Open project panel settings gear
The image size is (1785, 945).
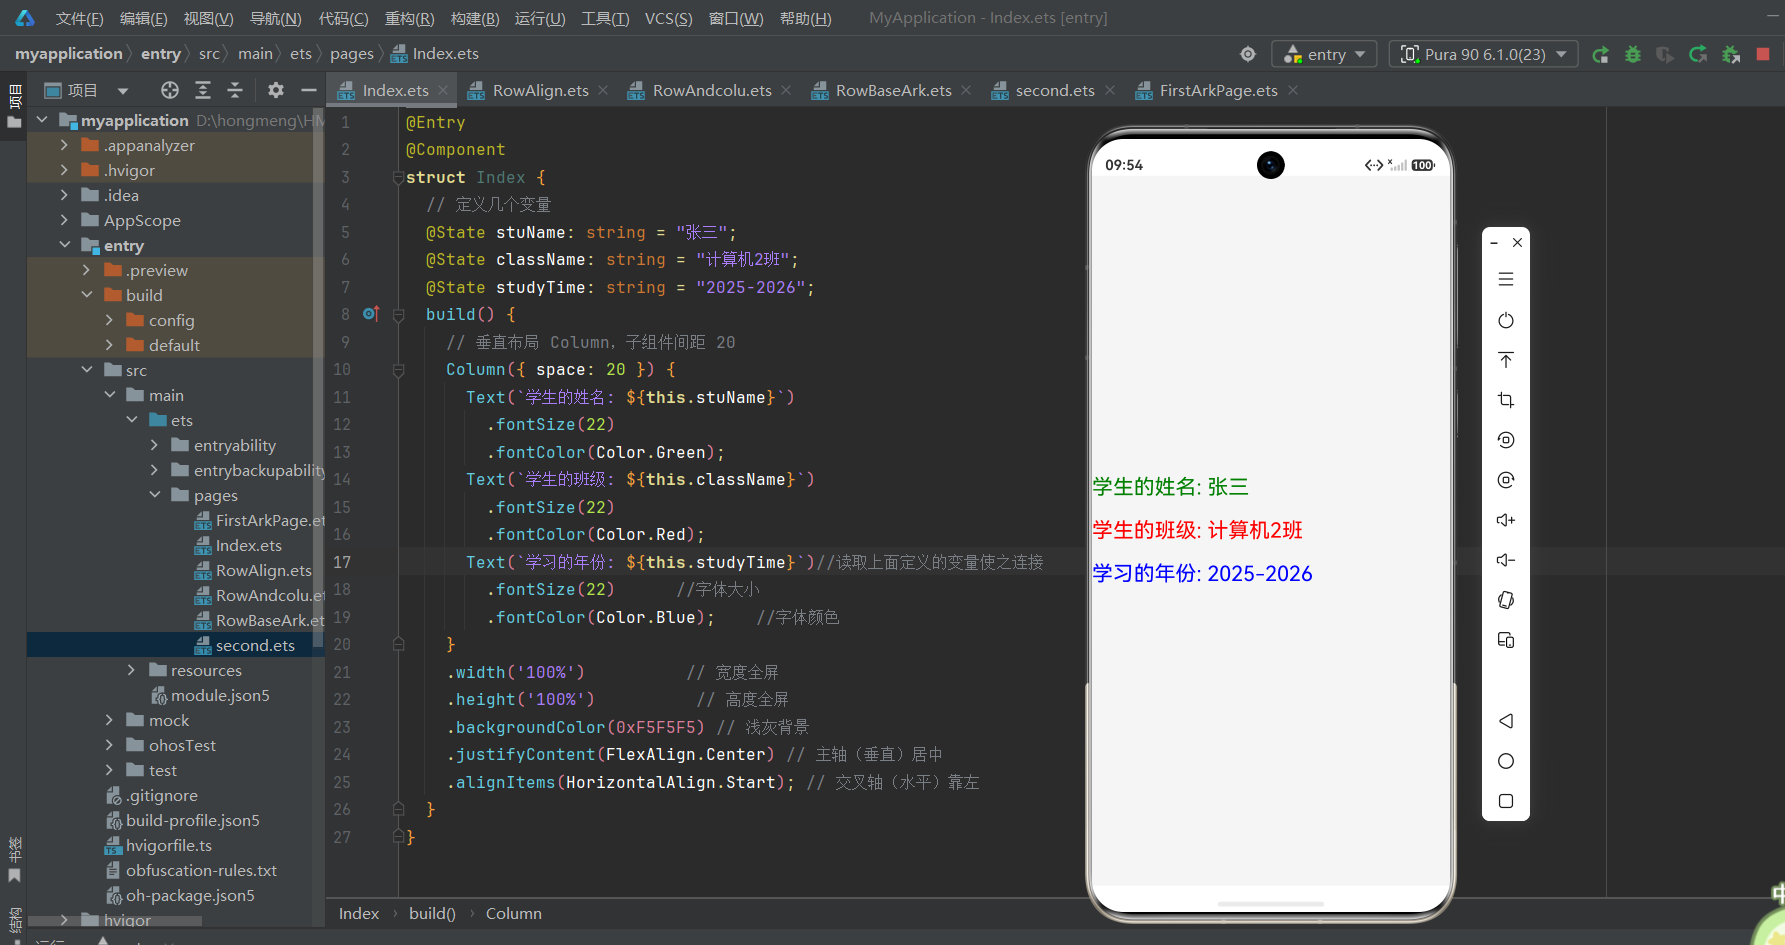coord(276,90)
